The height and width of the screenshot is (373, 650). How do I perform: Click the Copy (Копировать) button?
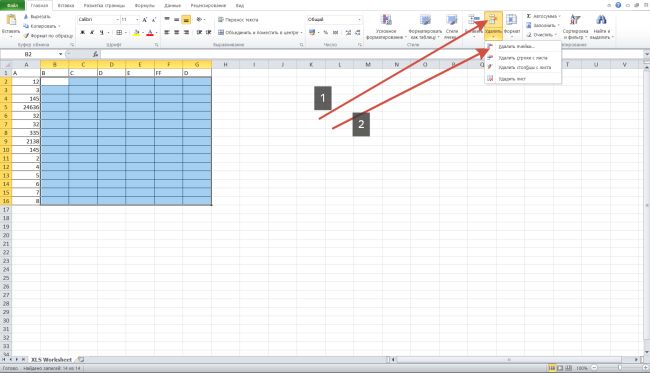click(41, 26)
